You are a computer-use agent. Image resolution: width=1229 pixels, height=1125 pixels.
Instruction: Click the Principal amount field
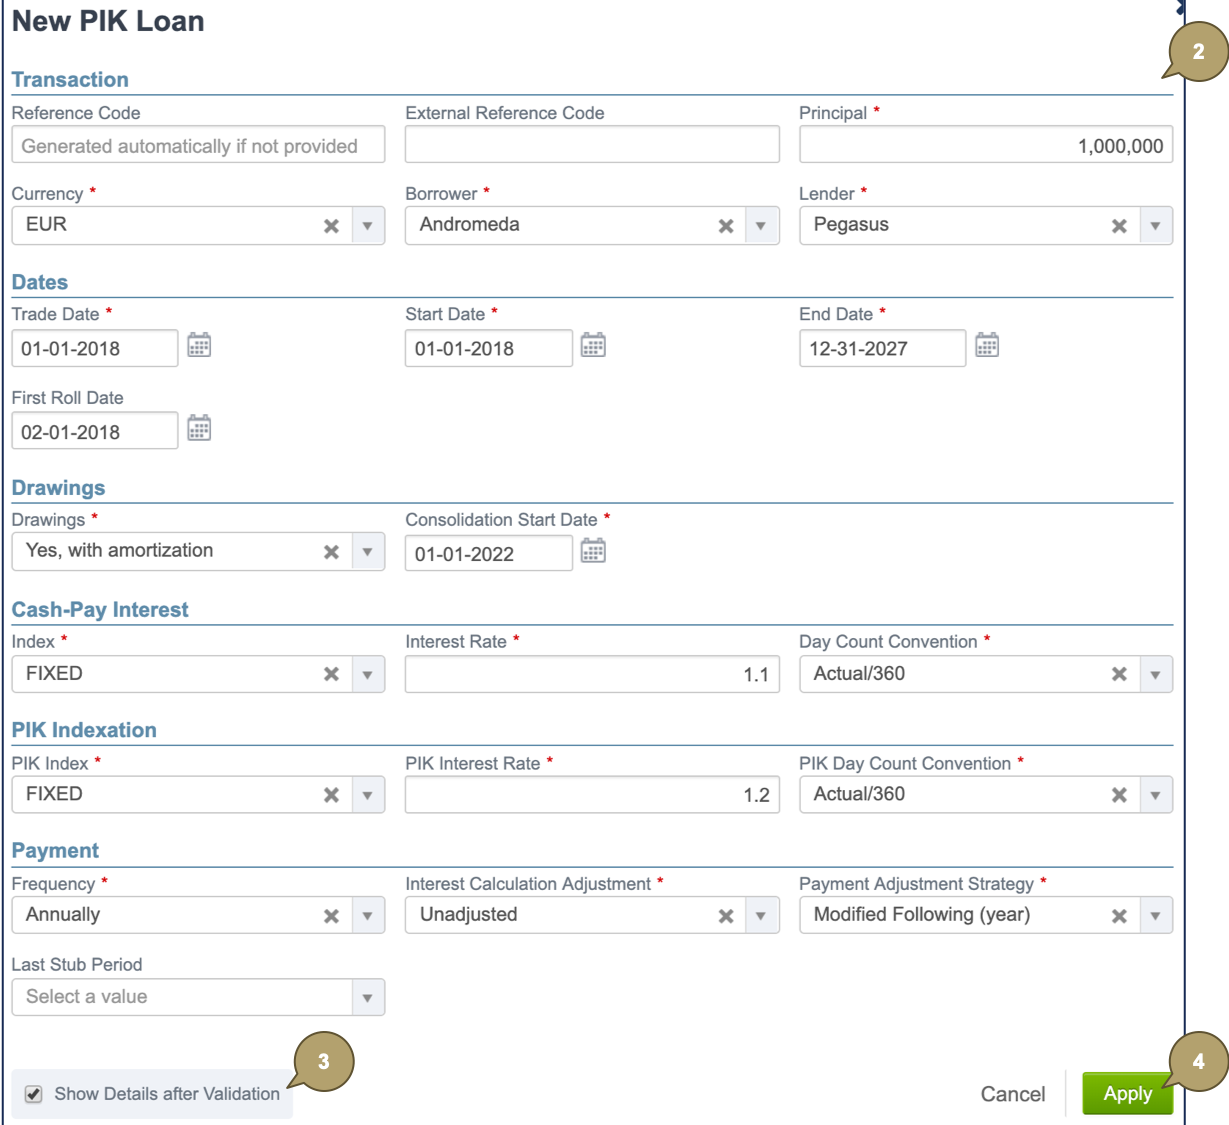[985, 146]
